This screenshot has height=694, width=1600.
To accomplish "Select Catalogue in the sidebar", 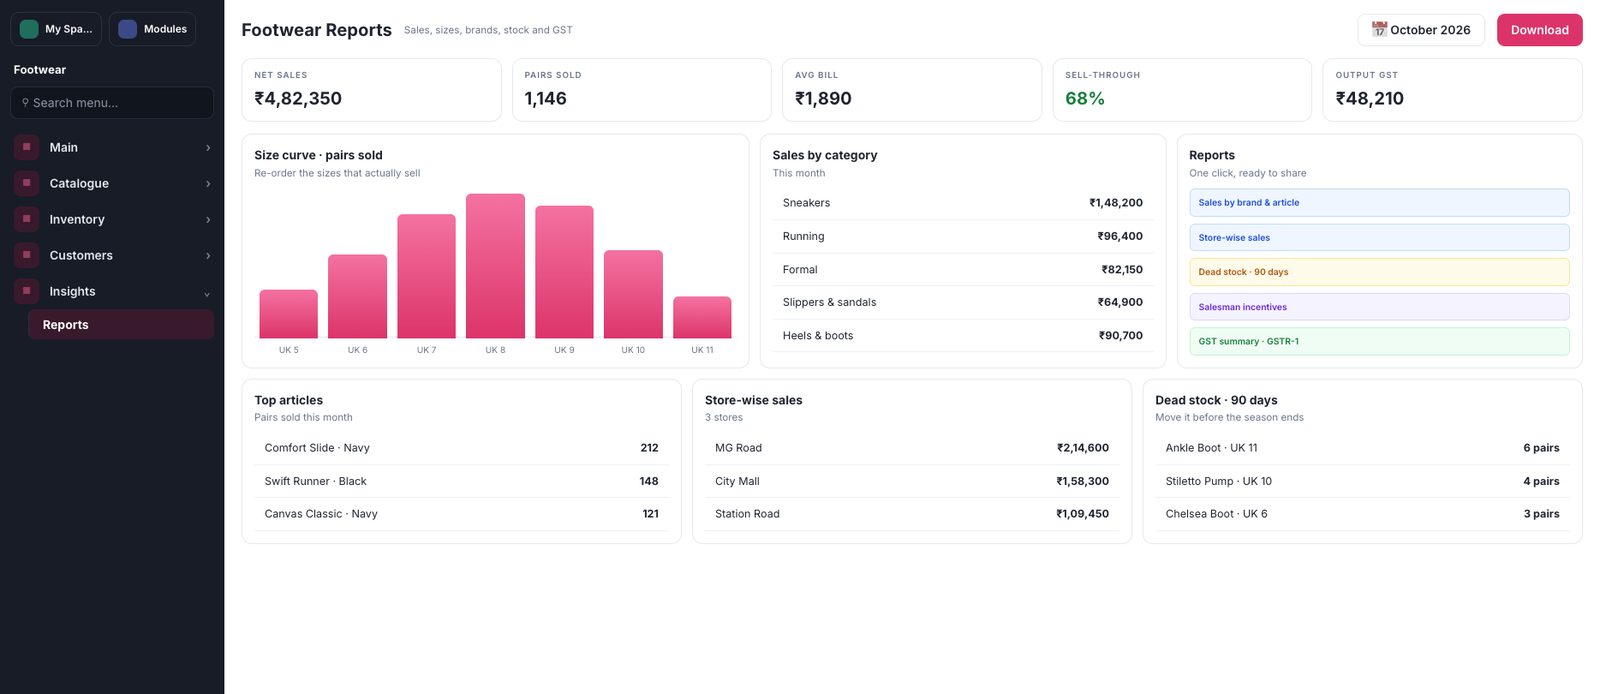I will (x=79, y=183).
